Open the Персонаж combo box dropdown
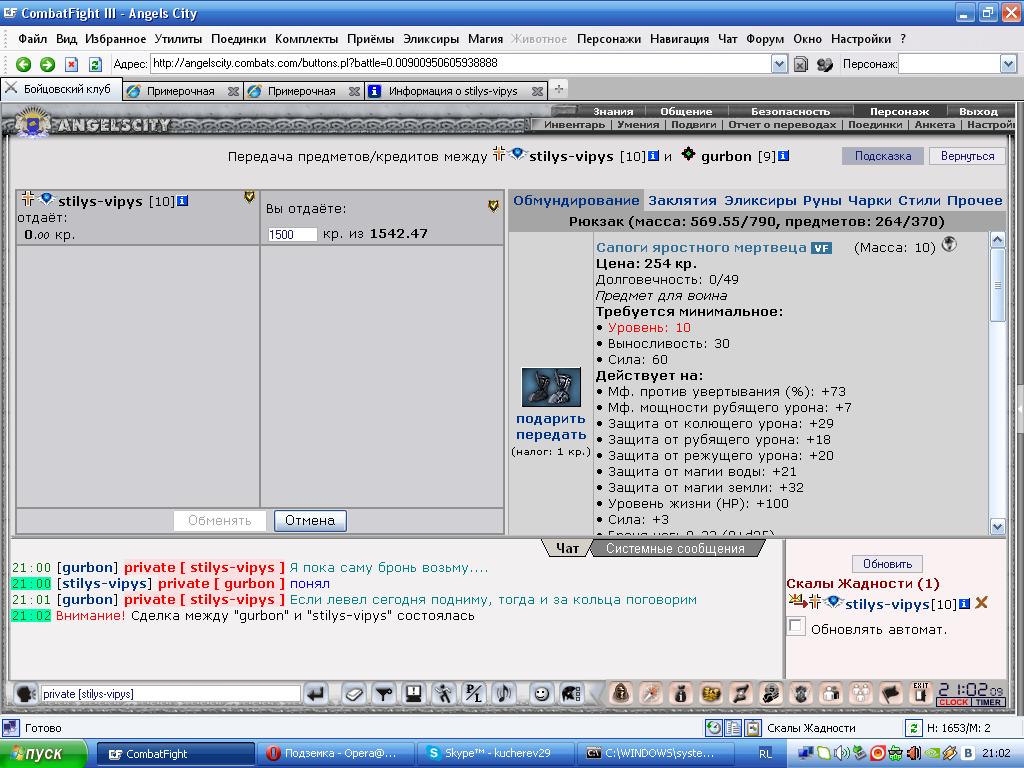 pos(1008,64)
